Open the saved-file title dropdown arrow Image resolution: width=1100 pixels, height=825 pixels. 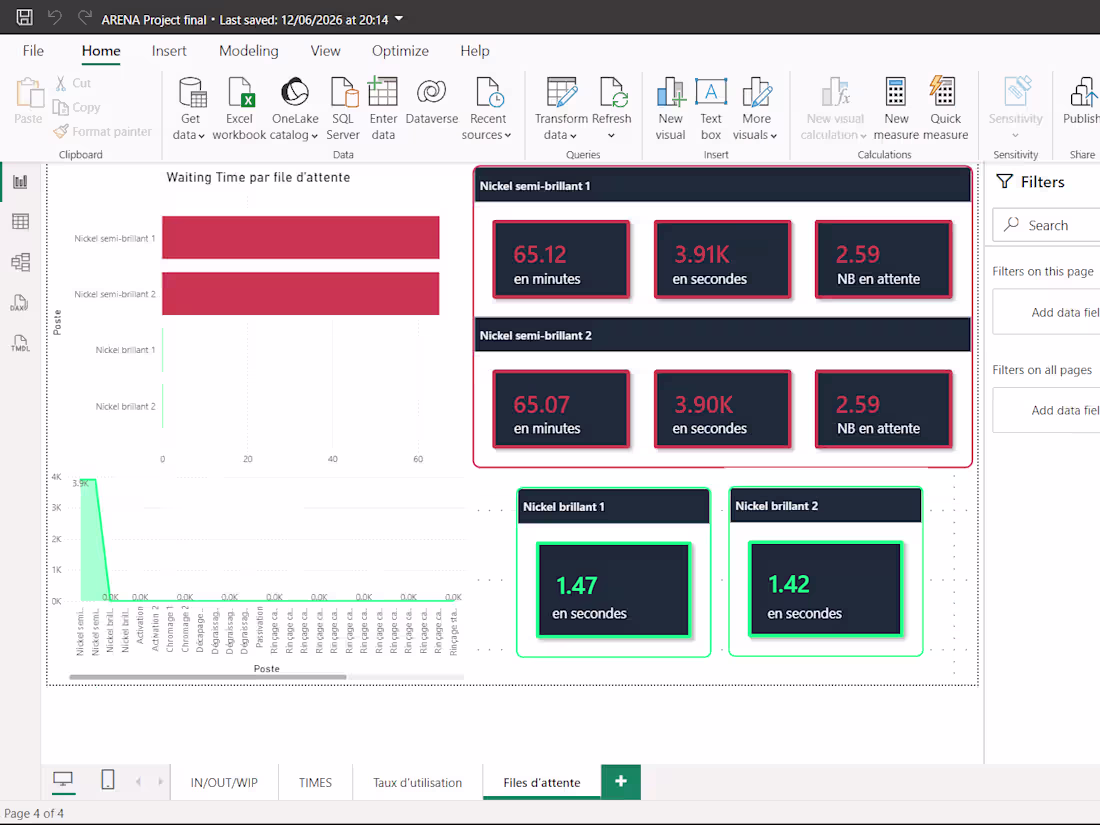tap(399, 19)
